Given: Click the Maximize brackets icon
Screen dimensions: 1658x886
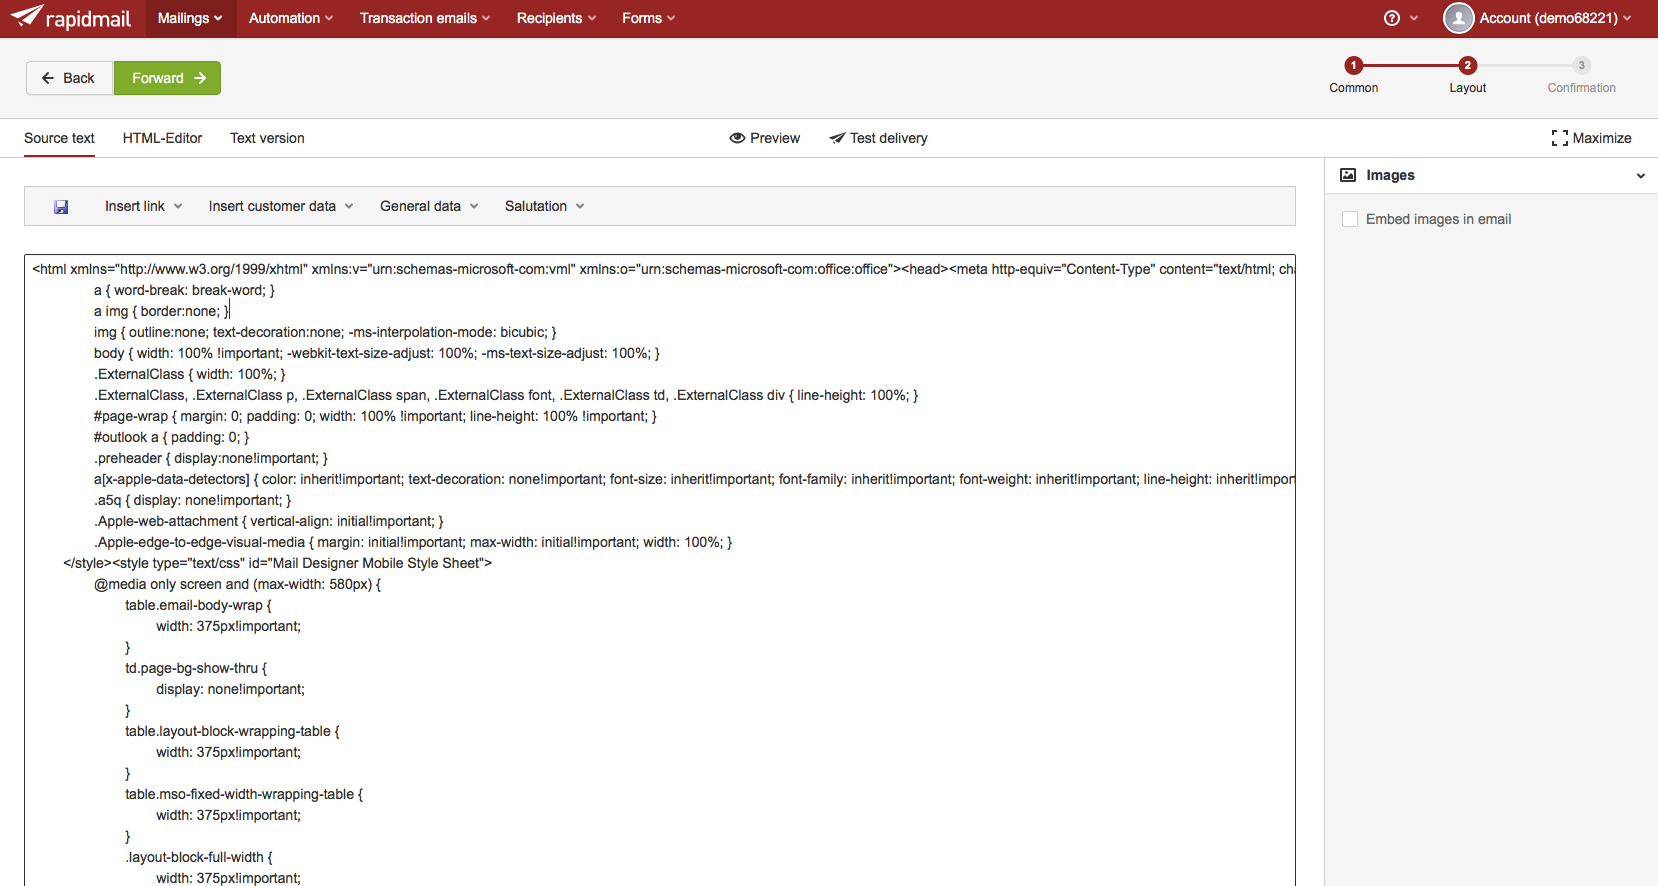Looking at the screenshot, I should pyautogui.click(x=1559, y=138).
